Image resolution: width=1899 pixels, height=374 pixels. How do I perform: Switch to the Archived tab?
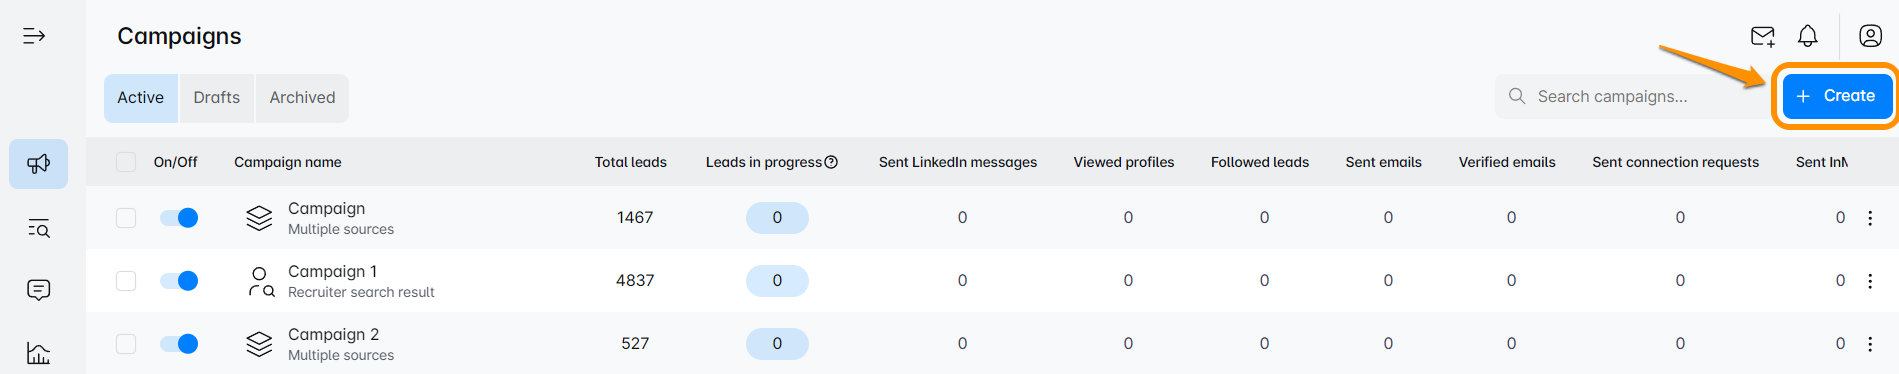tap(302, 98)
